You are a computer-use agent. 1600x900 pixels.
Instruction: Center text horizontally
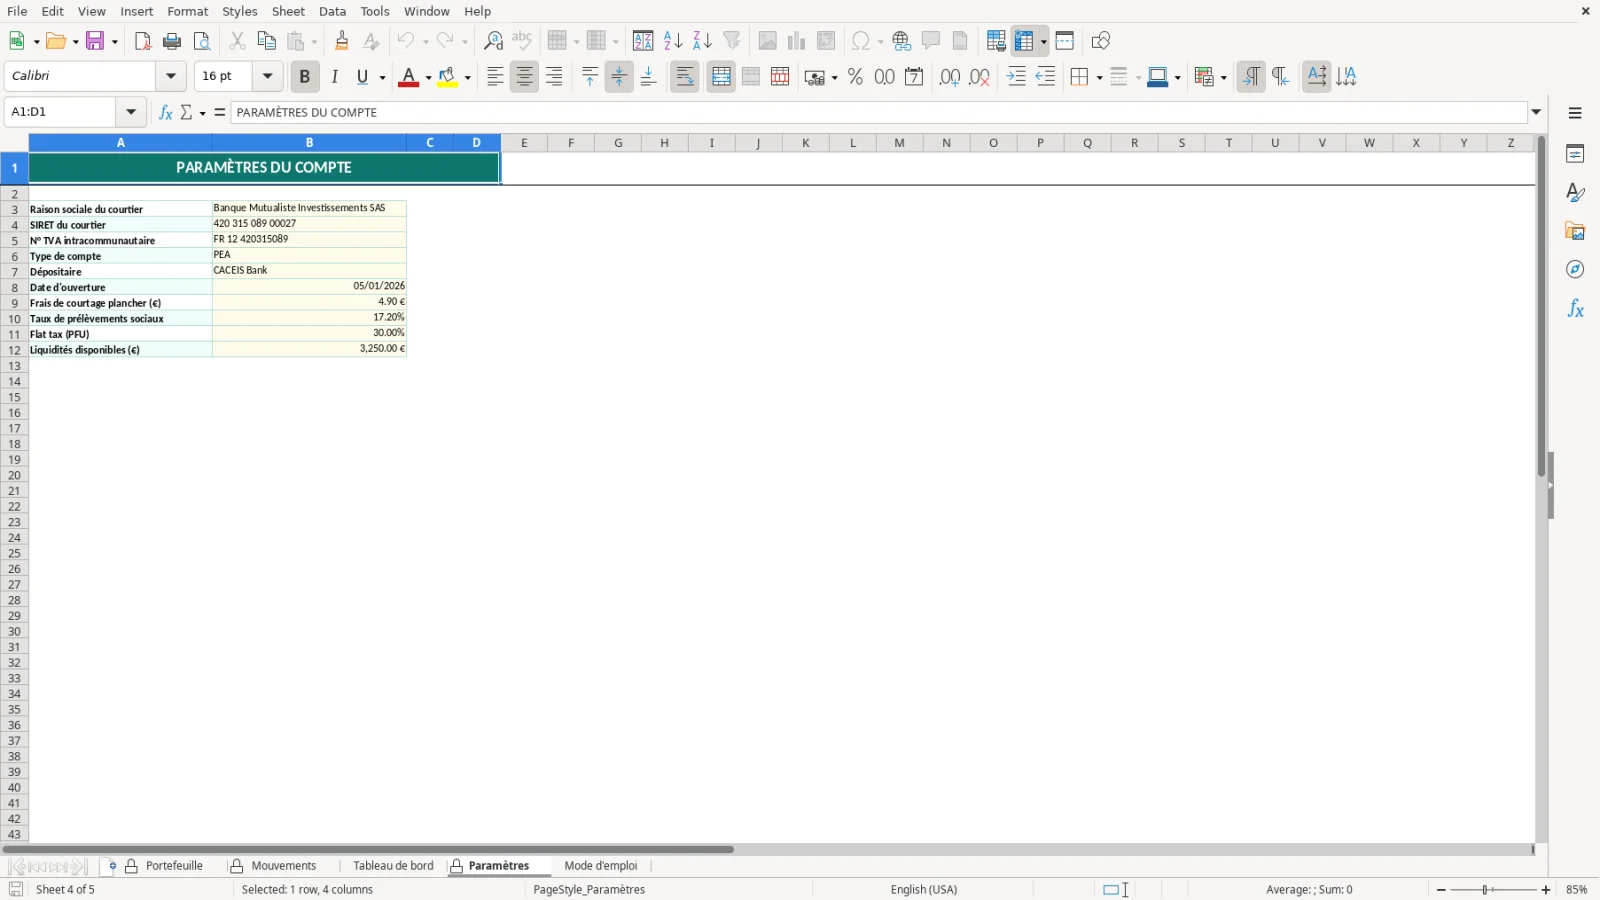click(x=524, y=77)
